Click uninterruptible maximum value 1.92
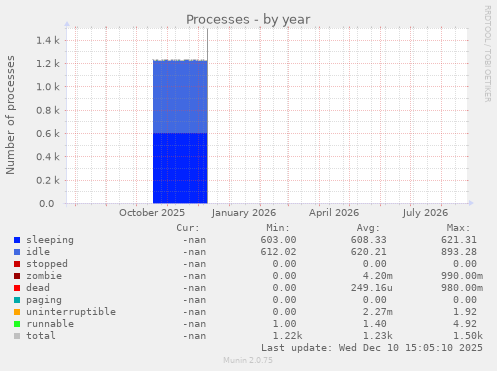The width and height of the screenshot is (497, 371). [x=465, y=312]
